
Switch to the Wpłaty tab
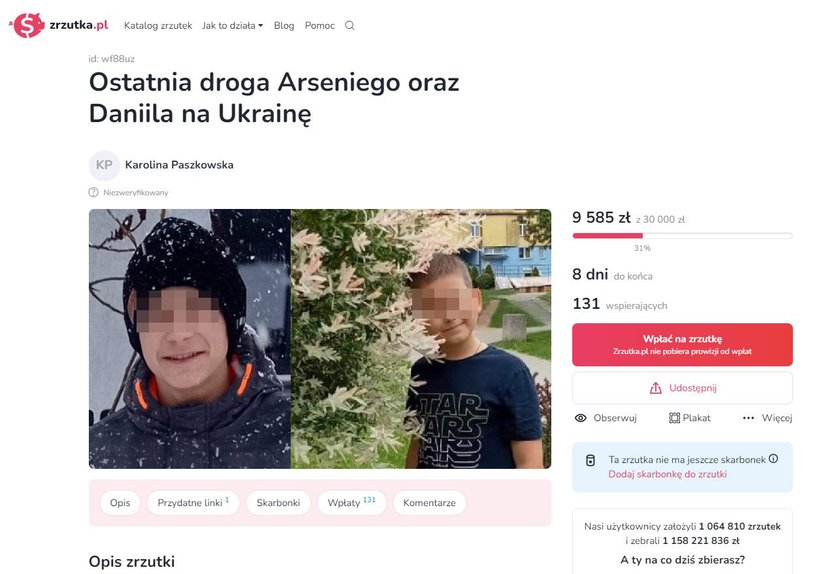(351, 503)
